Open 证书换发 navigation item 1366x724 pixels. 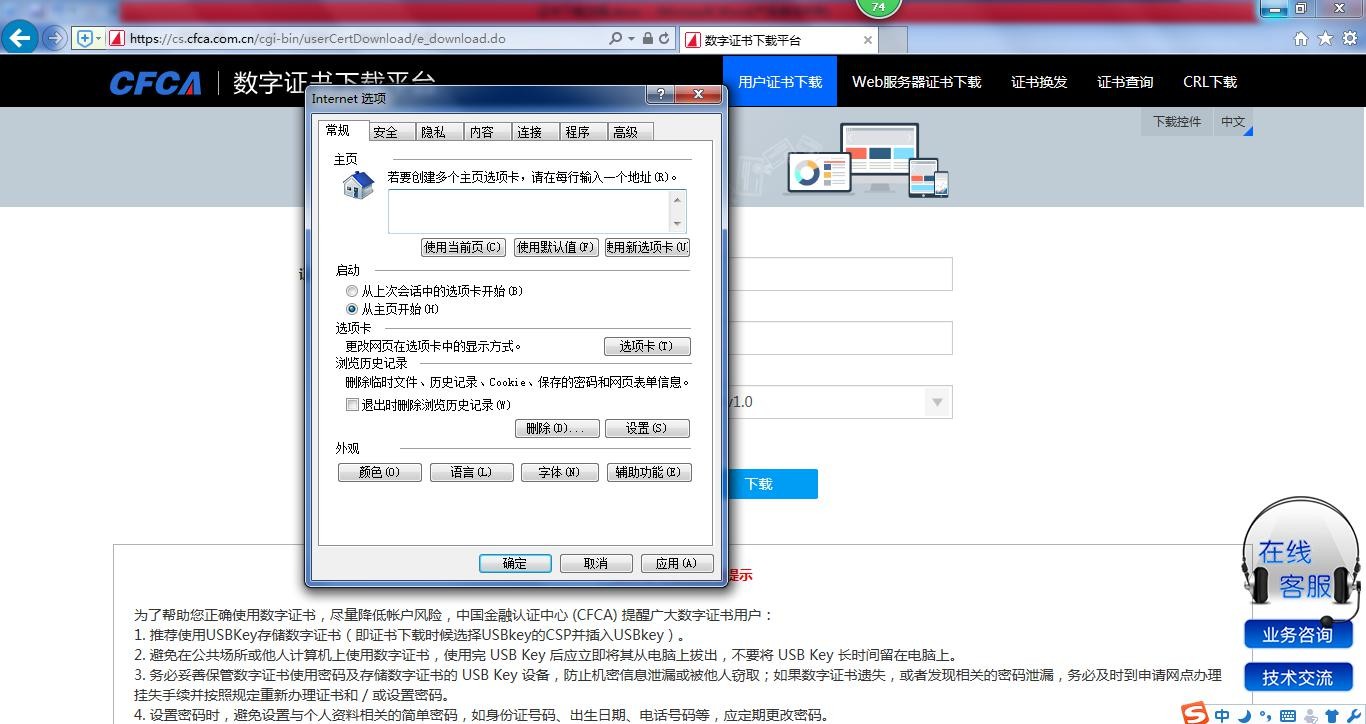click(x=1039, y=82)
